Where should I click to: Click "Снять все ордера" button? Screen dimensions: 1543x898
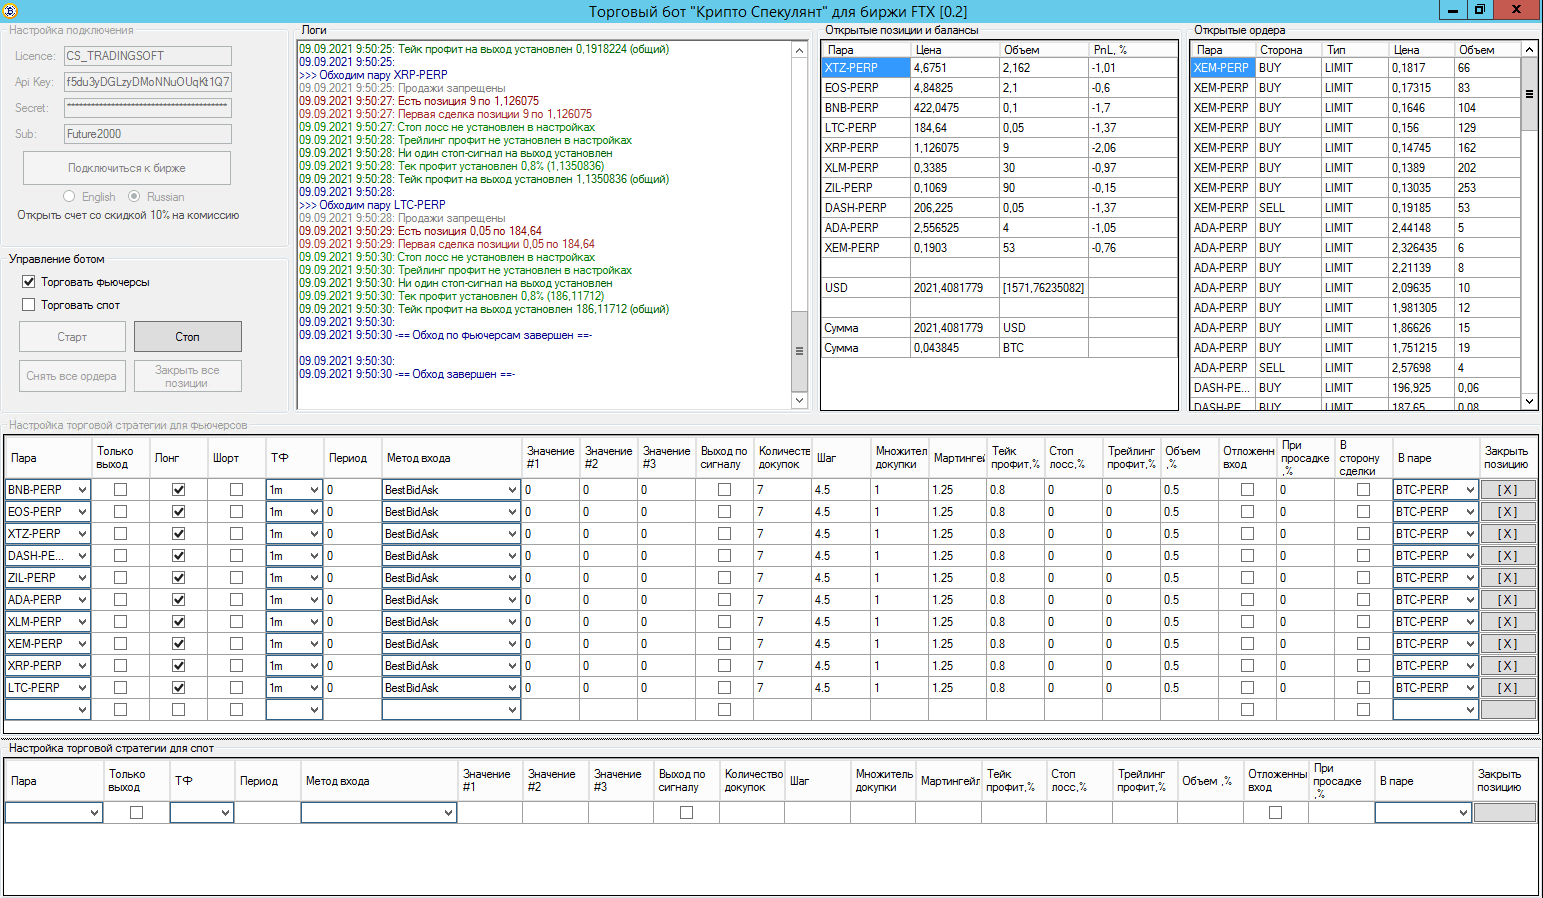pyautogui.click(x=72, y=376)
